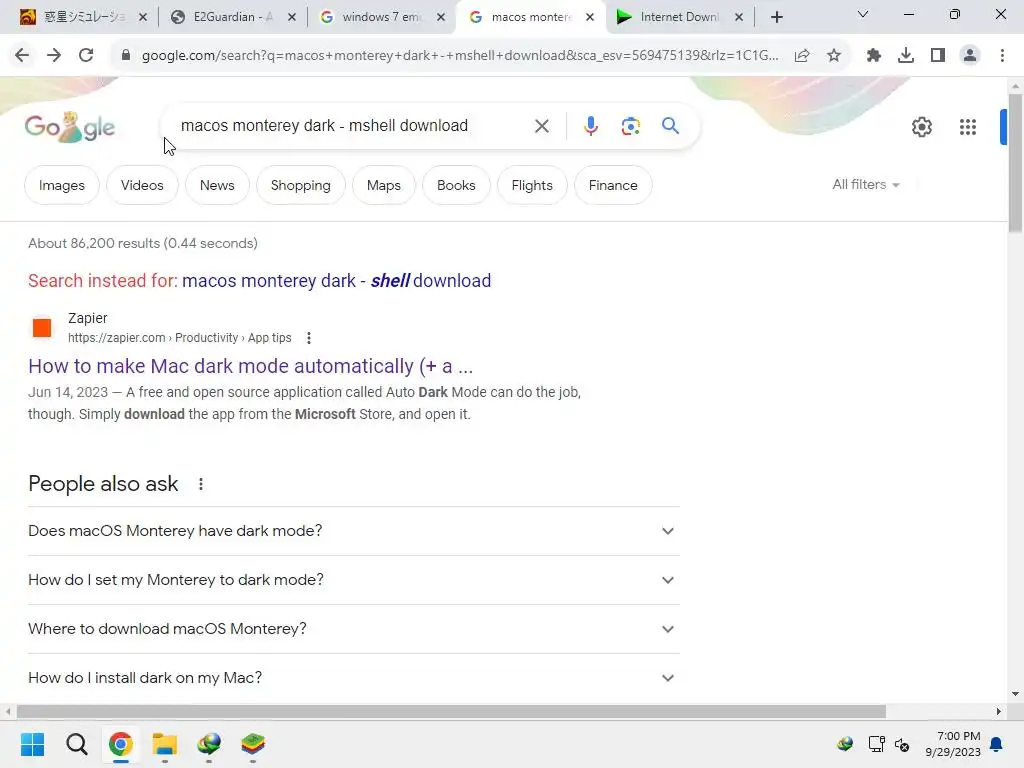Open Chrome extensions puzzle icon

(x=874, y=56)
